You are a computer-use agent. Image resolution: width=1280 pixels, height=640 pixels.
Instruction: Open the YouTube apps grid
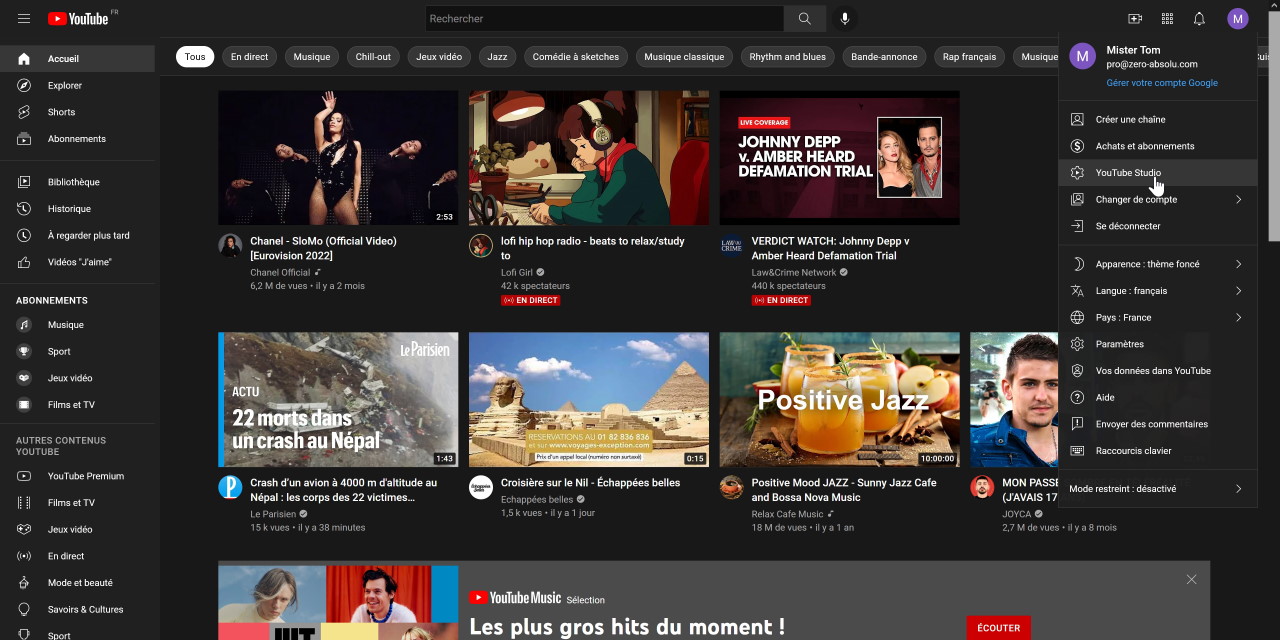click(x=1167, y=19)
